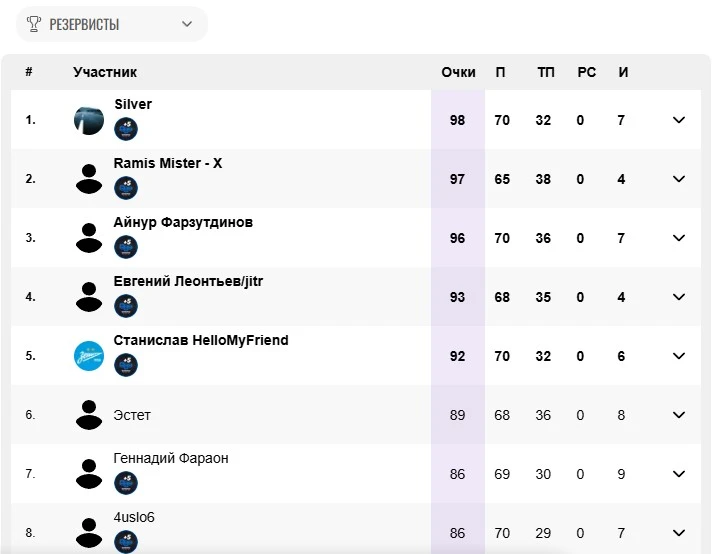Screen dimensions: 720x554
Task: Open participant name Евгений Леонтьев/jitr
Action: (x=188, y=281)
